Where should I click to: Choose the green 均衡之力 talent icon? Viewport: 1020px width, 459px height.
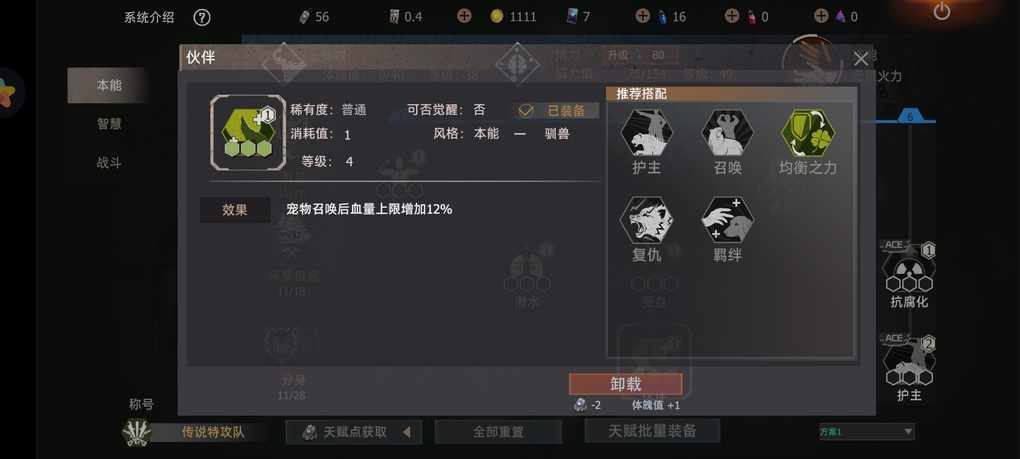[x=807, y=132]
